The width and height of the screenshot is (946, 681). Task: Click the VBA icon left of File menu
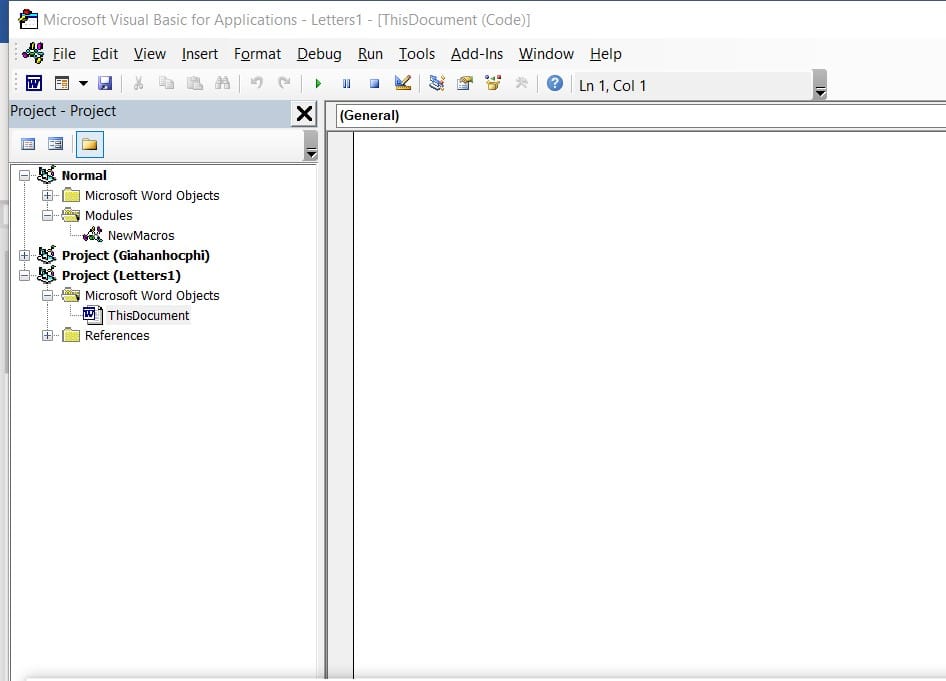(x=33, y=53)
